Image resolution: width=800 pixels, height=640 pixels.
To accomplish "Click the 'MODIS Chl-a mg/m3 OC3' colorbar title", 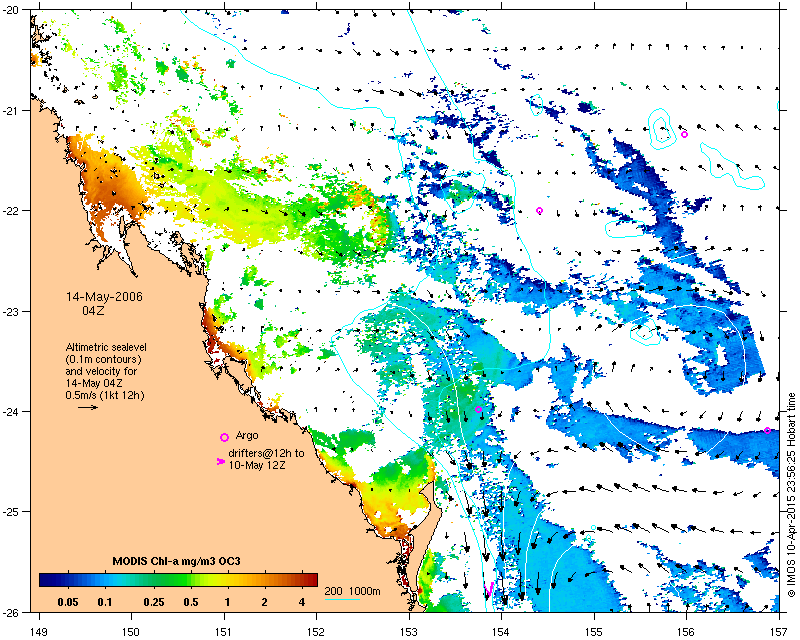I will pyautogui.click(x=177, y=561).
